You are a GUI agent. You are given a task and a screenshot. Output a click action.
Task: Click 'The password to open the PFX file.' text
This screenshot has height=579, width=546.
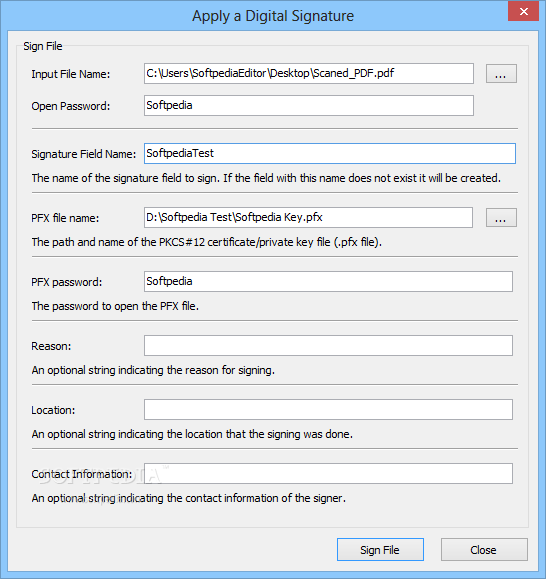click(x=115, y=306)
